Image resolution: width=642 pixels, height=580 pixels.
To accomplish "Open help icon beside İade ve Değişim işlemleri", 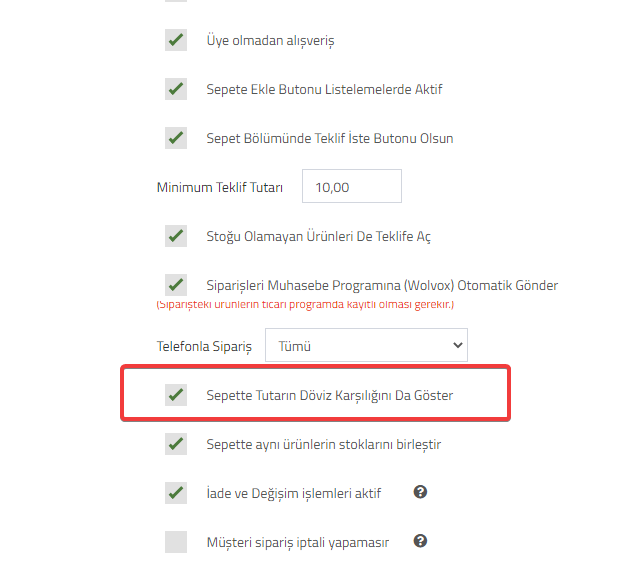I will pyautogui.click(x=420, y=492).
